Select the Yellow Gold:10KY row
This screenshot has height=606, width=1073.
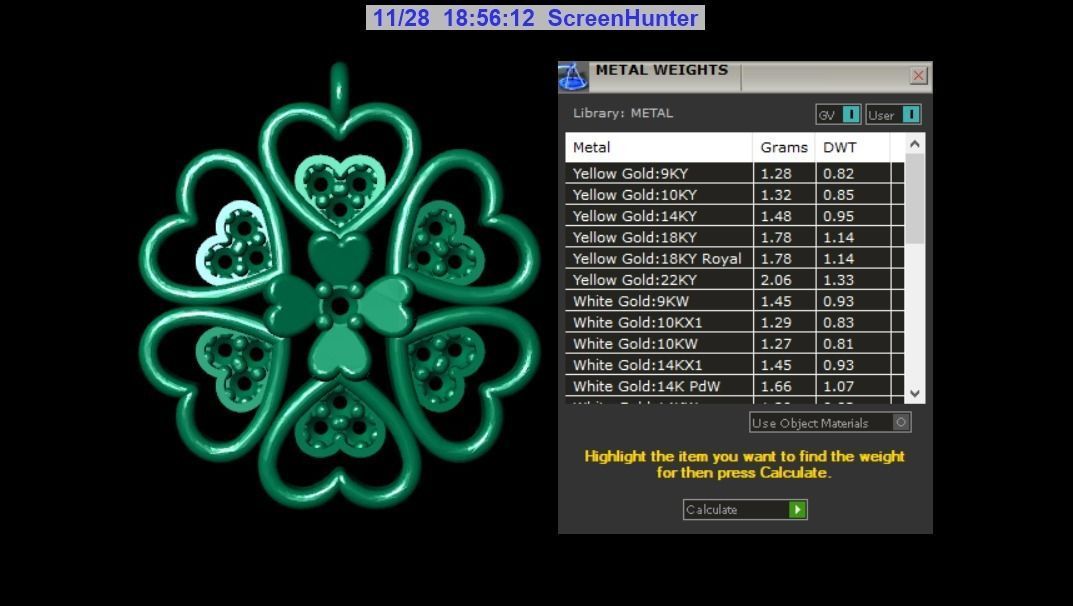tap(734, 194)
